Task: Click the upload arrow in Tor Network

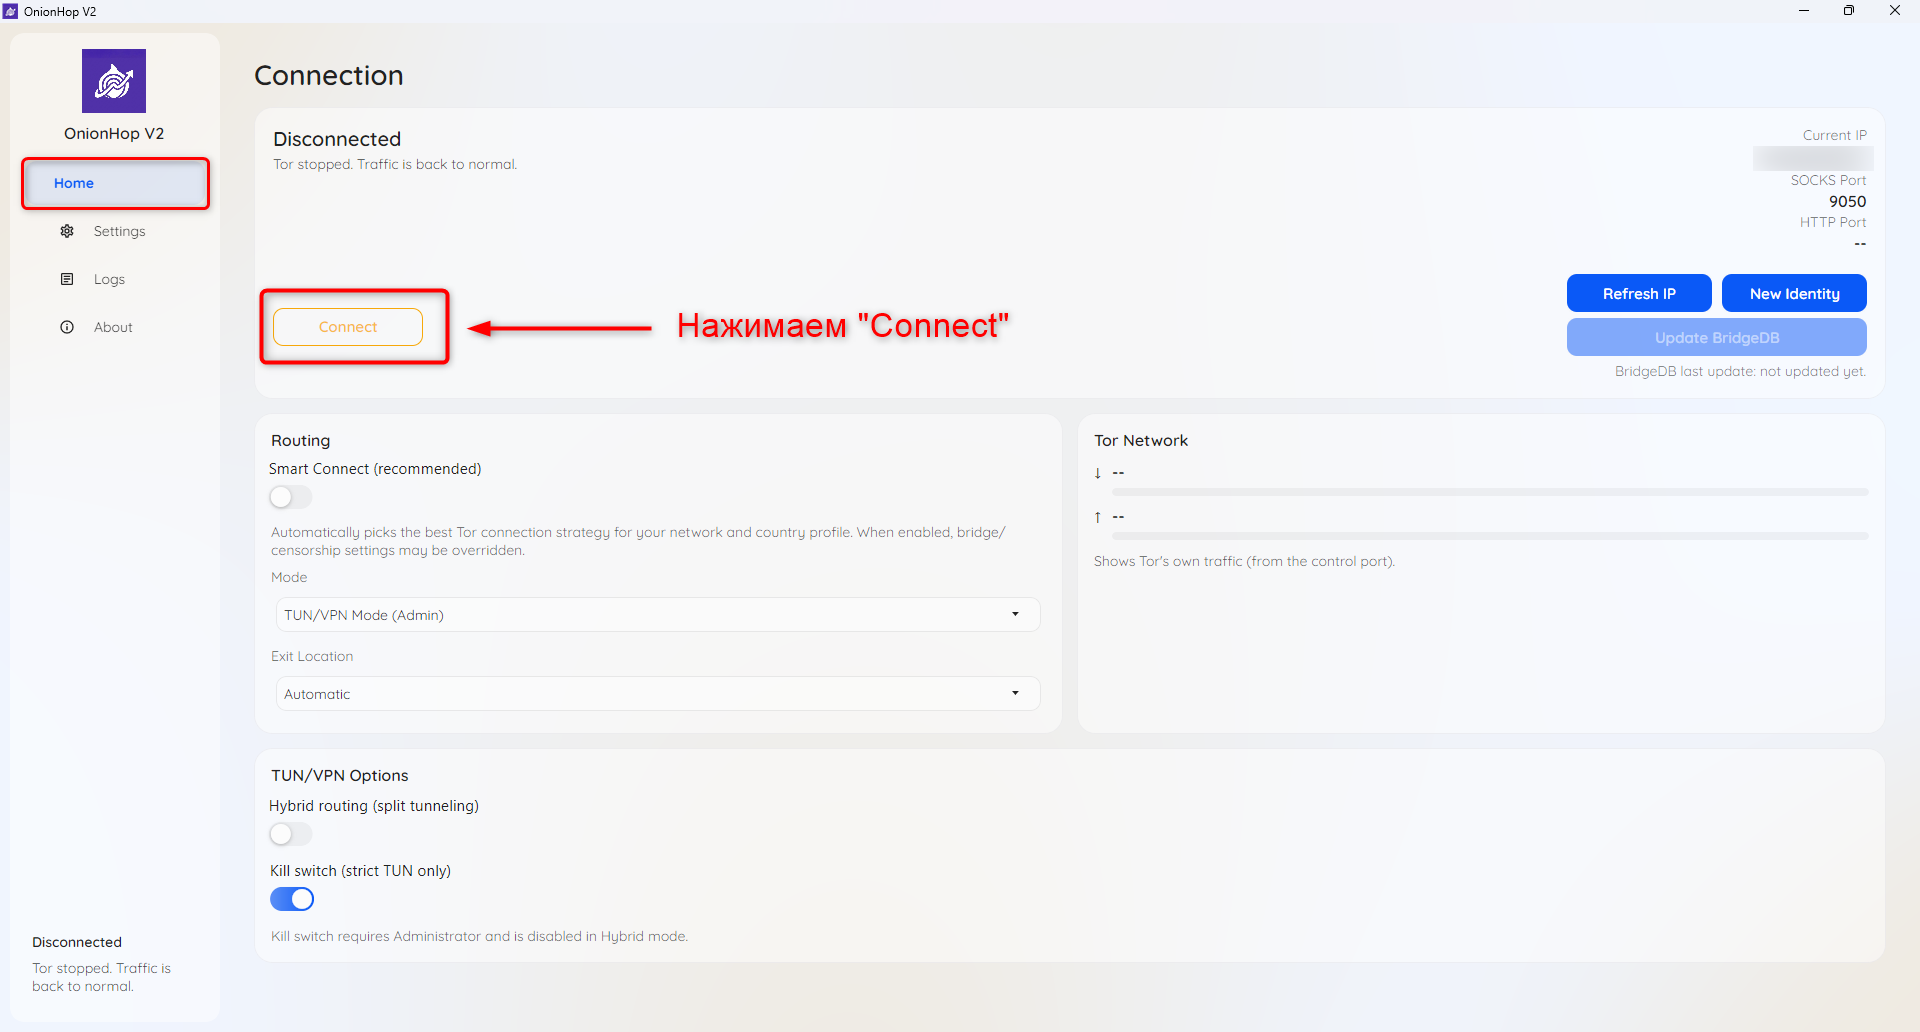Action: pyautogui.click(x=1098, y=517)
